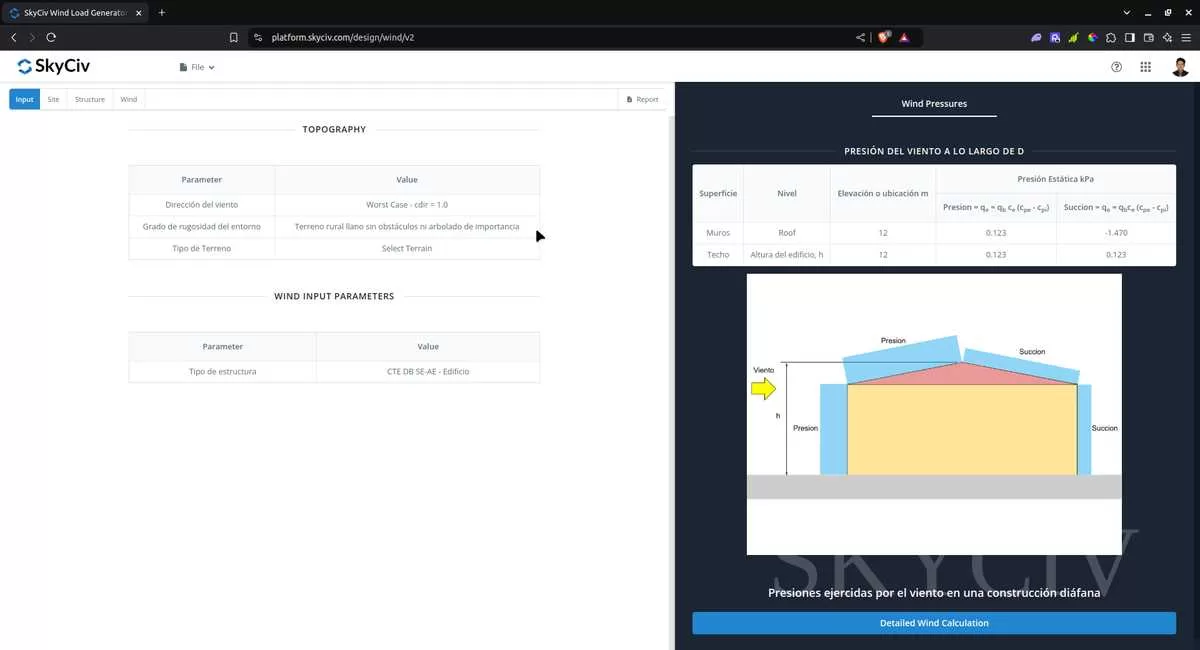1200x650 pixels.
Task: Change the Tipo de estructura value CTE DB SE-AE
Action: click(428, 371)
